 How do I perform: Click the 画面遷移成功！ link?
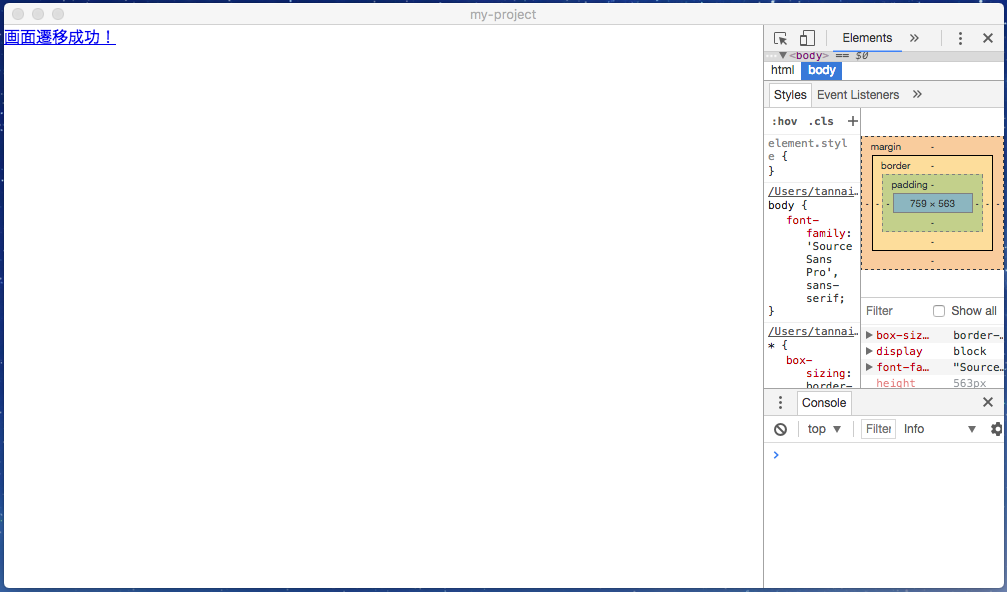click(57, 37)
